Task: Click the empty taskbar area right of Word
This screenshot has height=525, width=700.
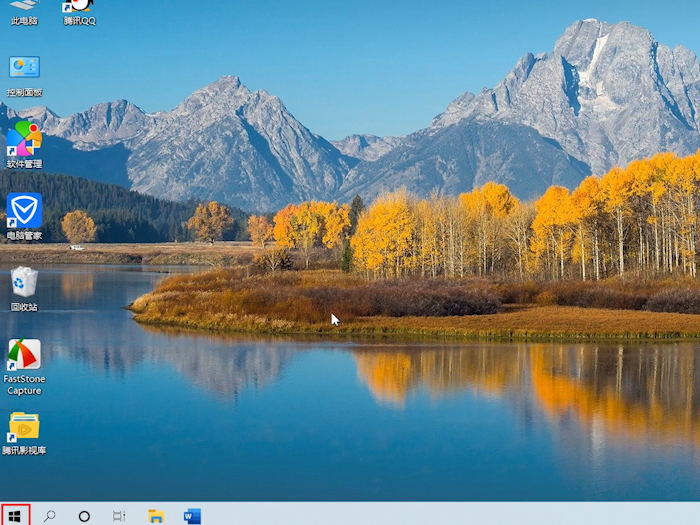Action: (450, 516)
